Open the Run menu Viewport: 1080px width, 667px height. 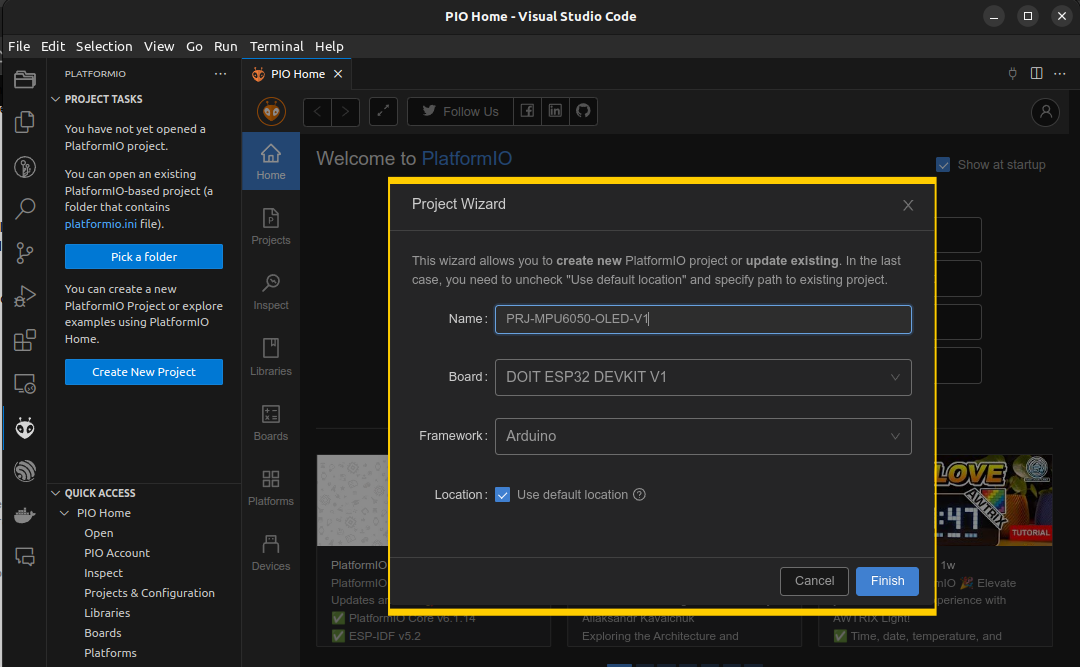click(x=225, y=46)
